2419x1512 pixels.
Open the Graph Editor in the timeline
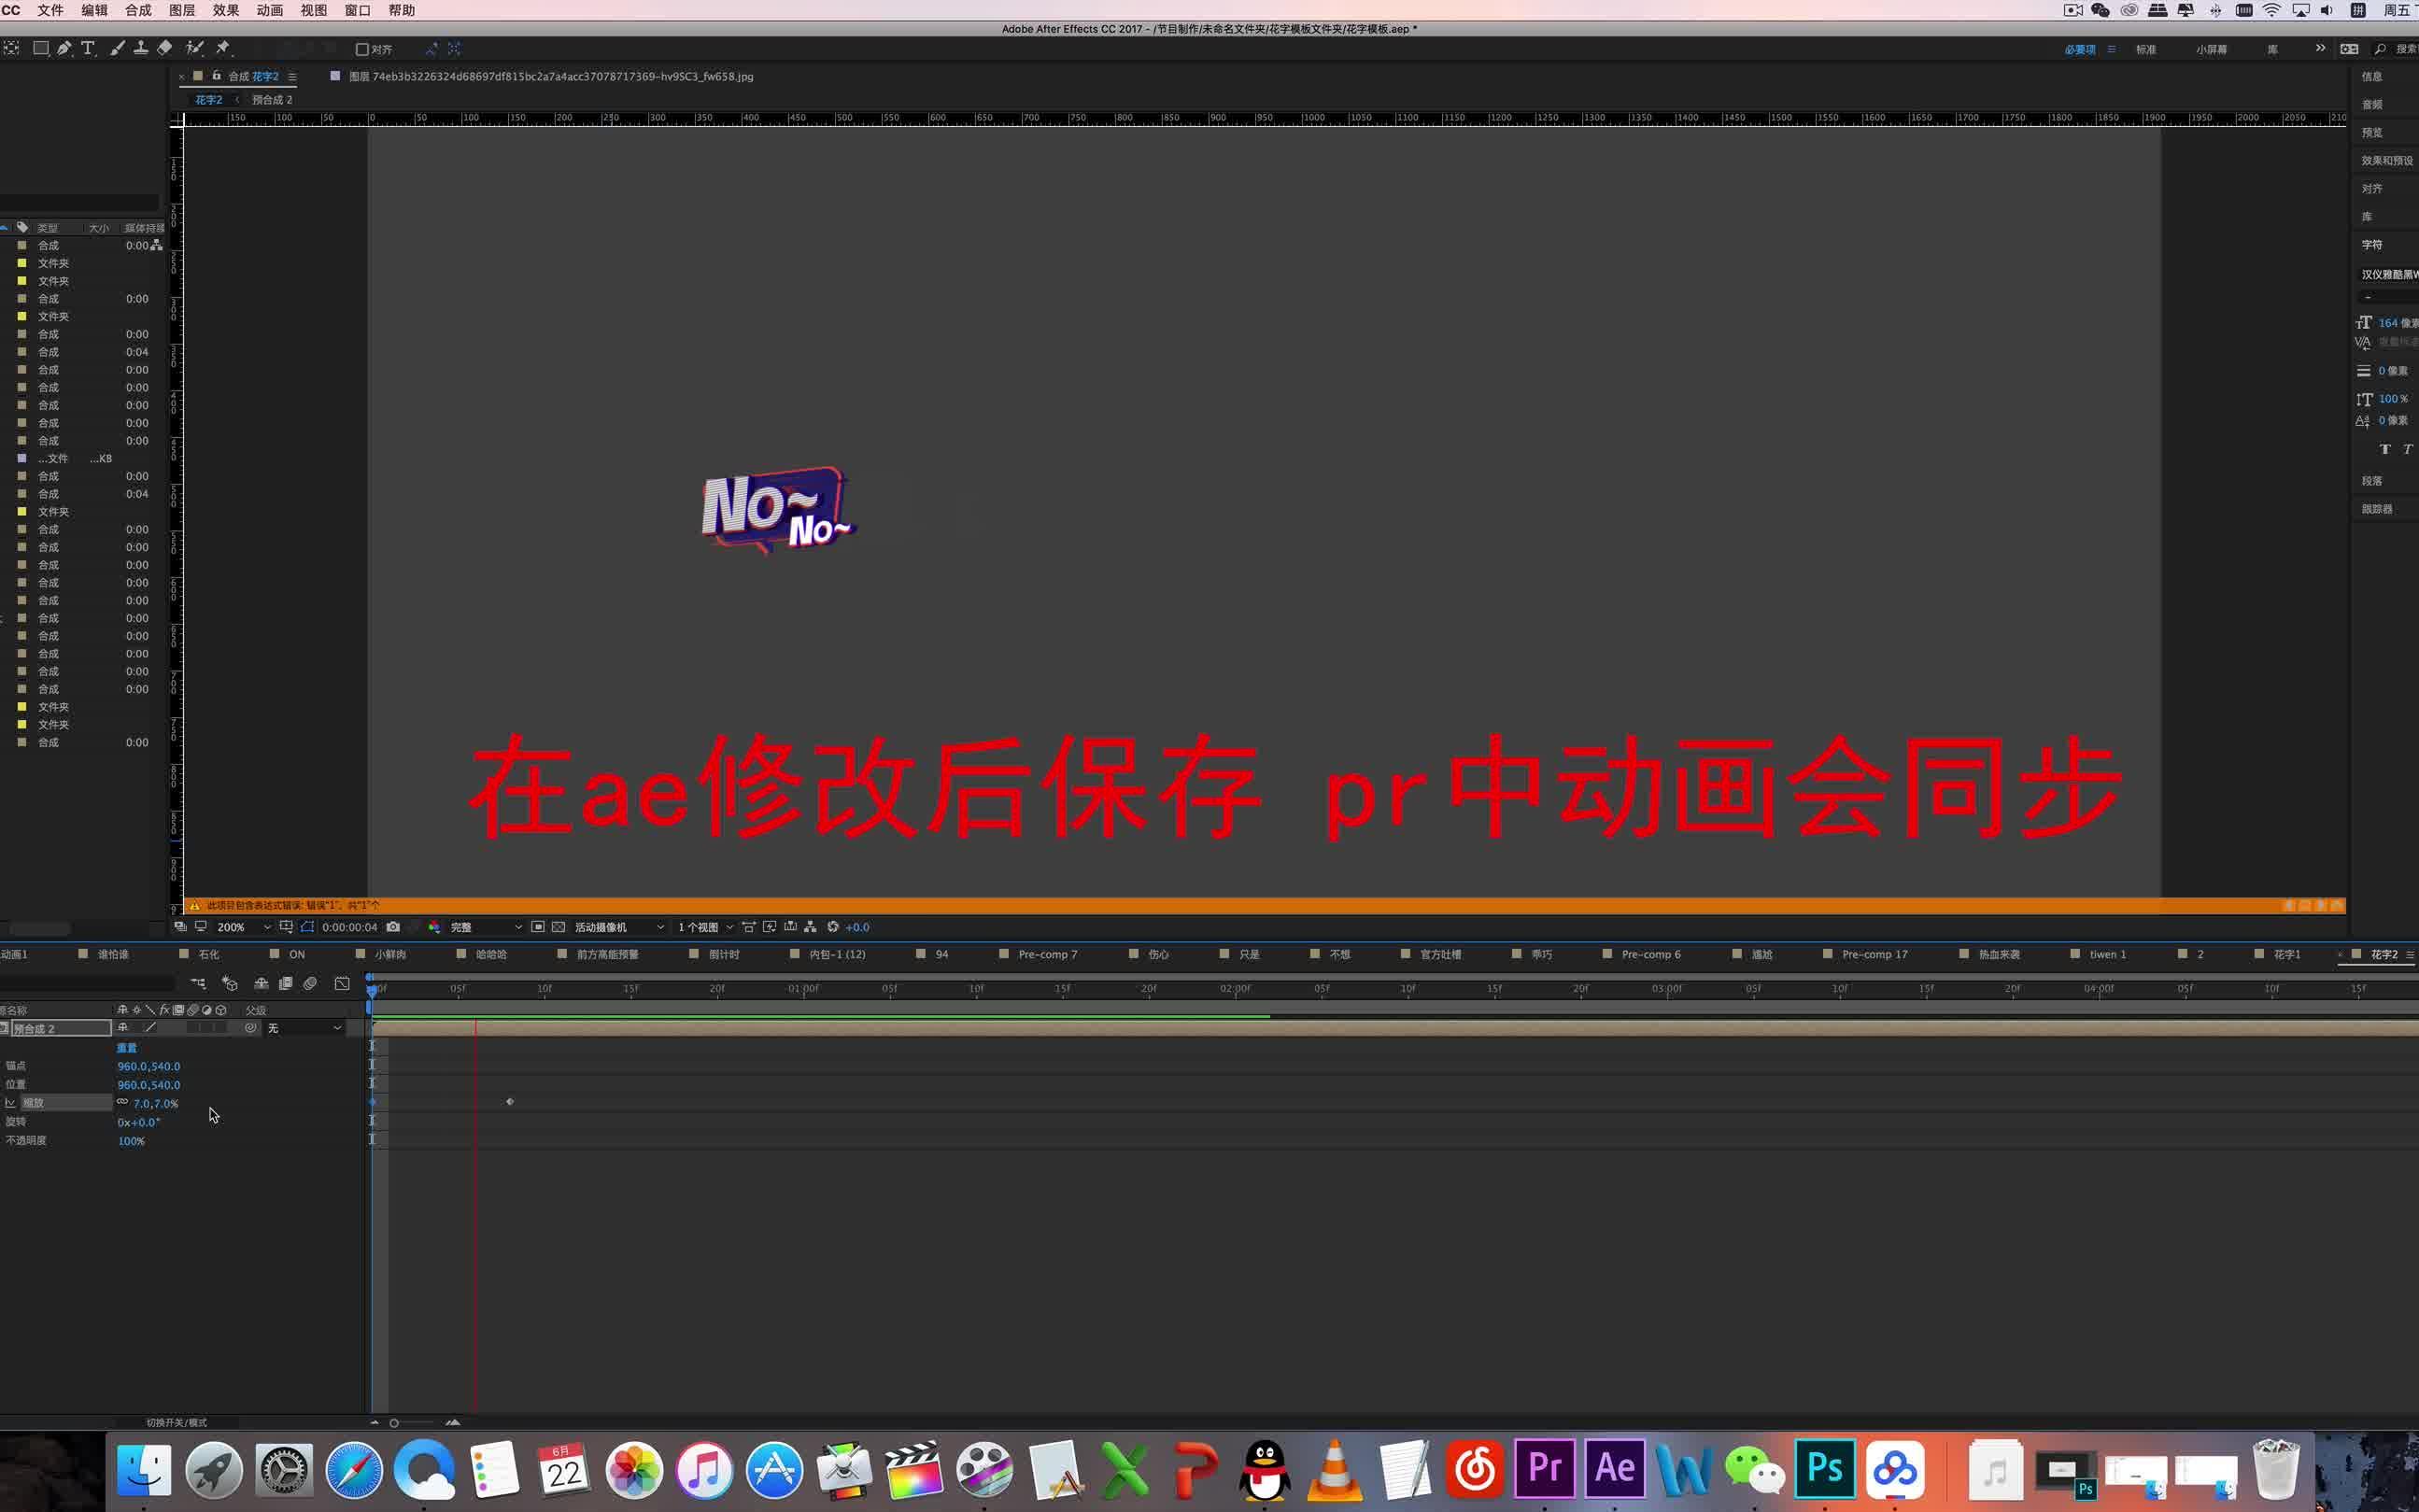click(340, 983)
